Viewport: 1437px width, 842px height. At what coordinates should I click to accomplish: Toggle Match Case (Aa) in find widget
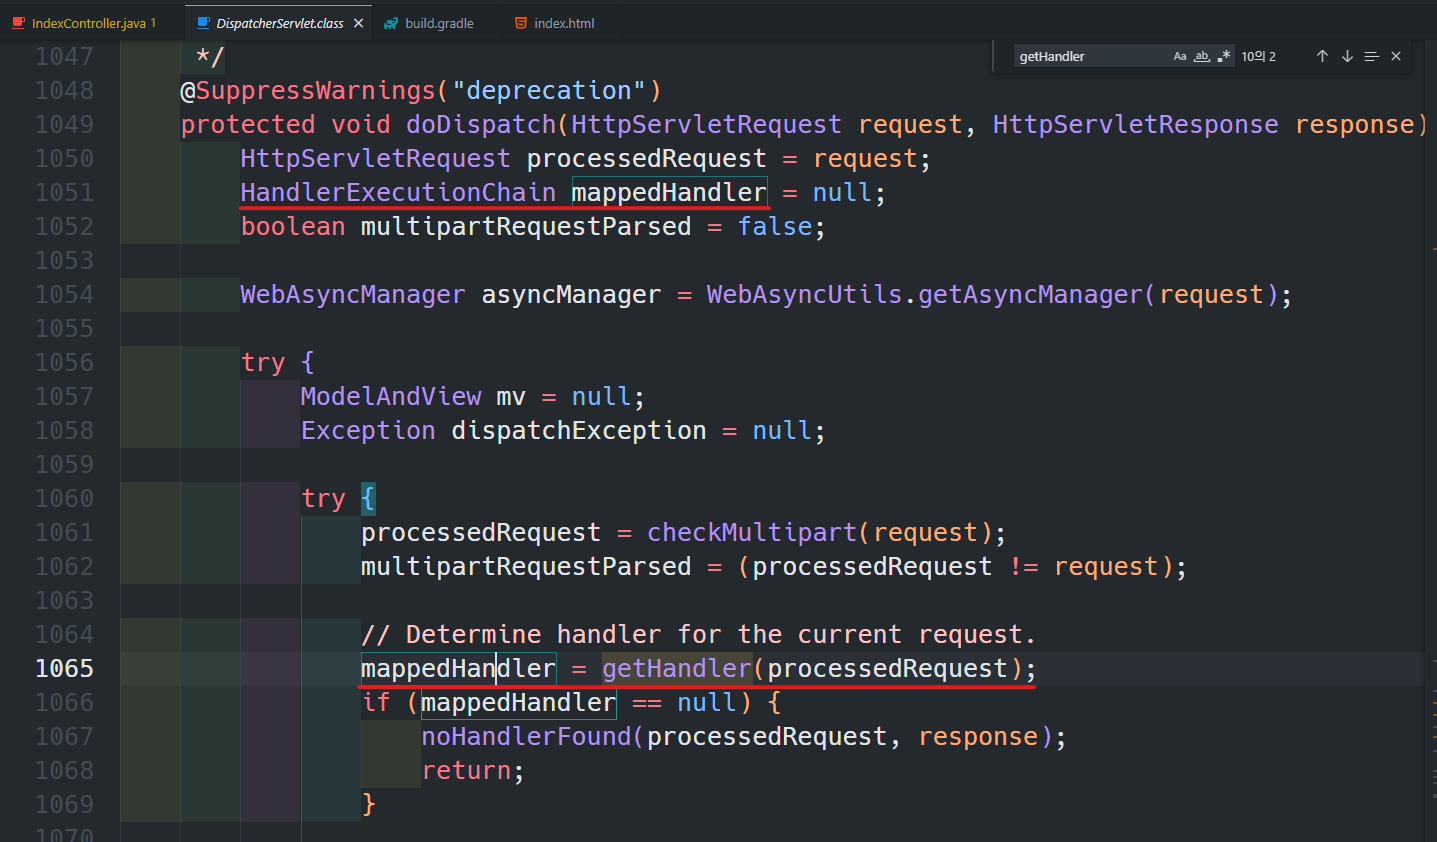[1180, 56]
